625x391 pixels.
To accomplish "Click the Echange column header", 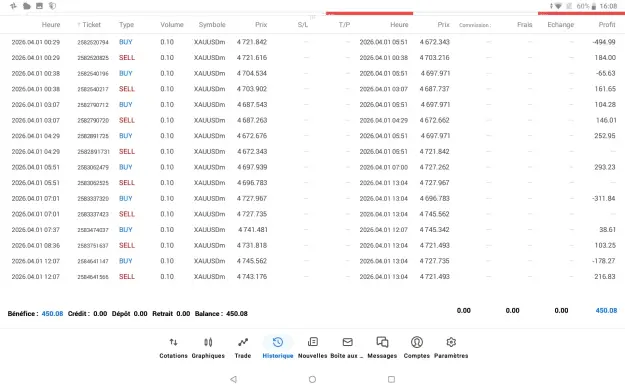I will pyautogui.click(x=560, y=25).
